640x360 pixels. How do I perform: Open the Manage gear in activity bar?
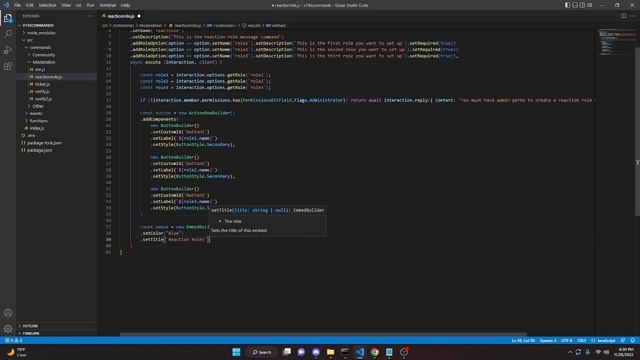click(x=8, y=328)
